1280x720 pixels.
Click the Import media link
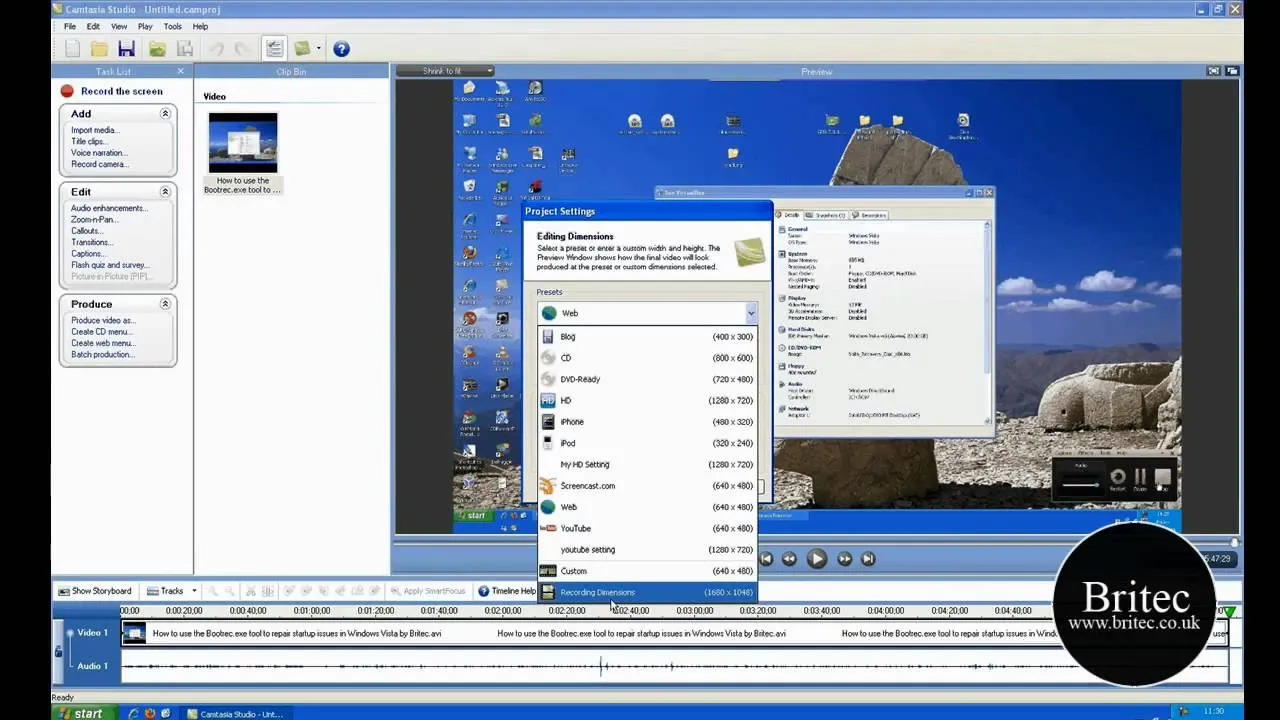[x=95, y=130]
